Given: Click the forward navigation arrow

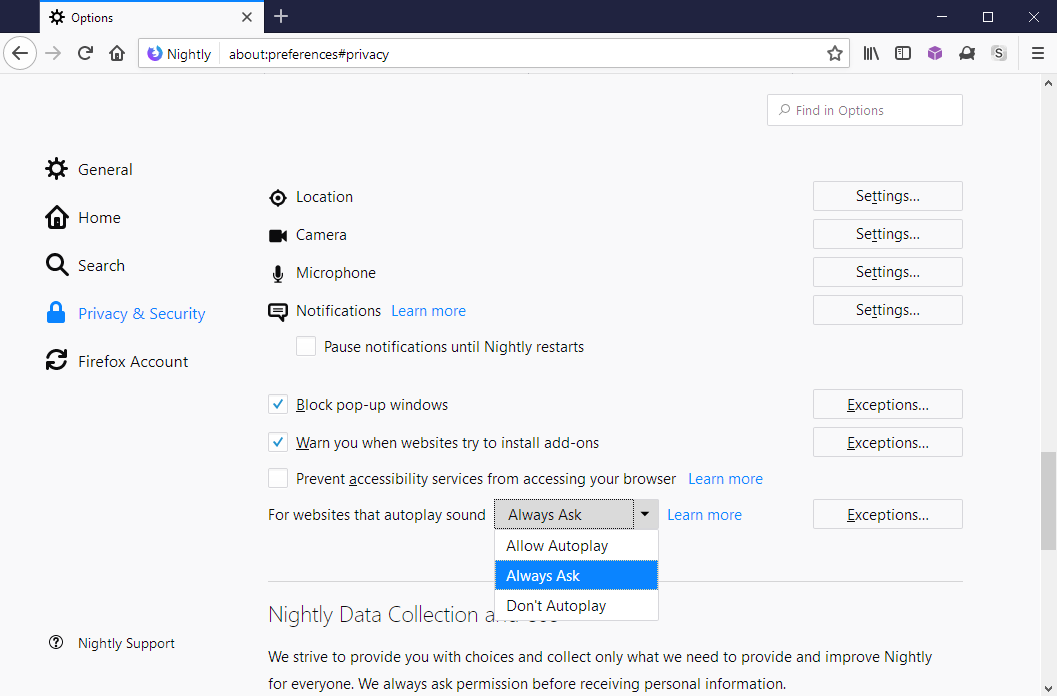Looking at the screenshot, I should pyautogui.click(x=53, y=53).
